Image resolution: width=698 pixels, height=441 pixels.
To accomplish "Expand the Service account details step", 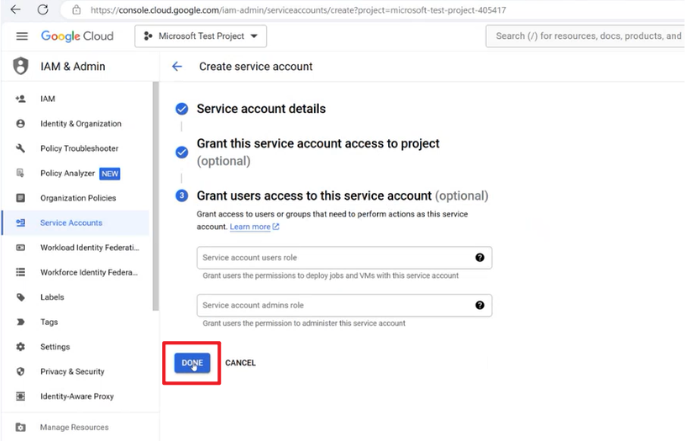I will pos(261,109).
